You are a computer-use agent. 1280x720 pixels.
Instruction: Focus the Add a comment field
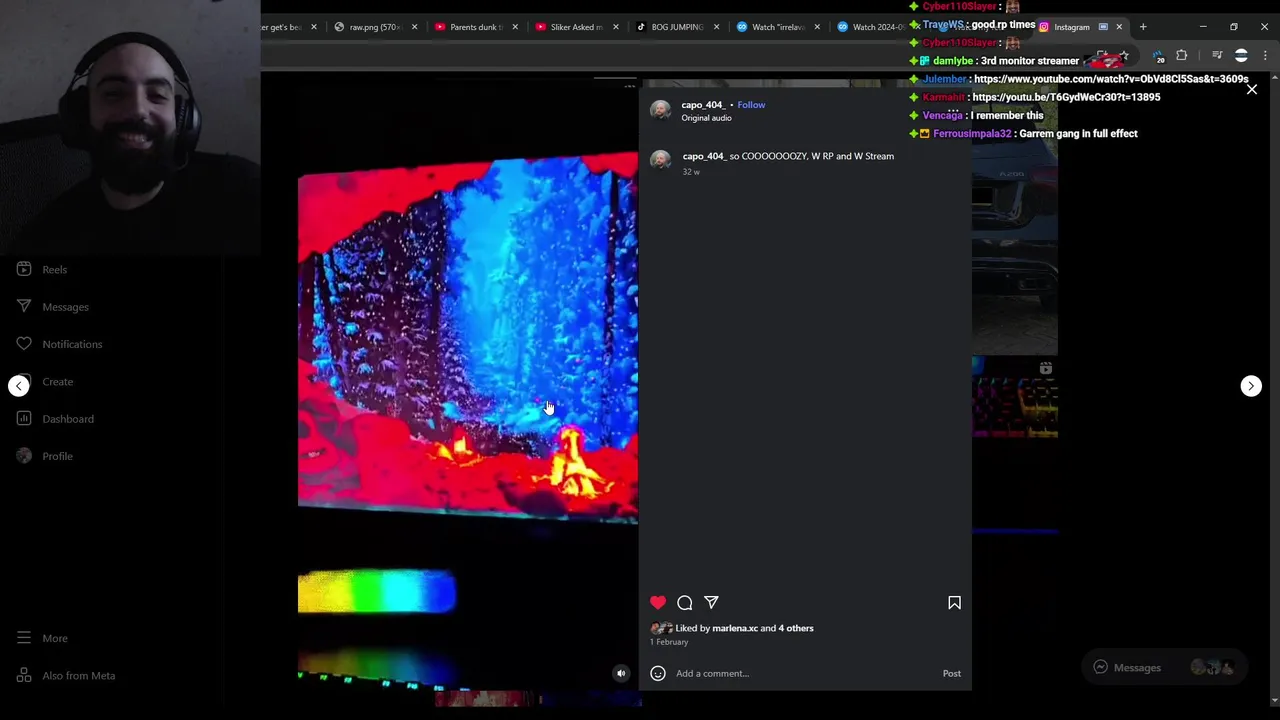click(805, 674)
